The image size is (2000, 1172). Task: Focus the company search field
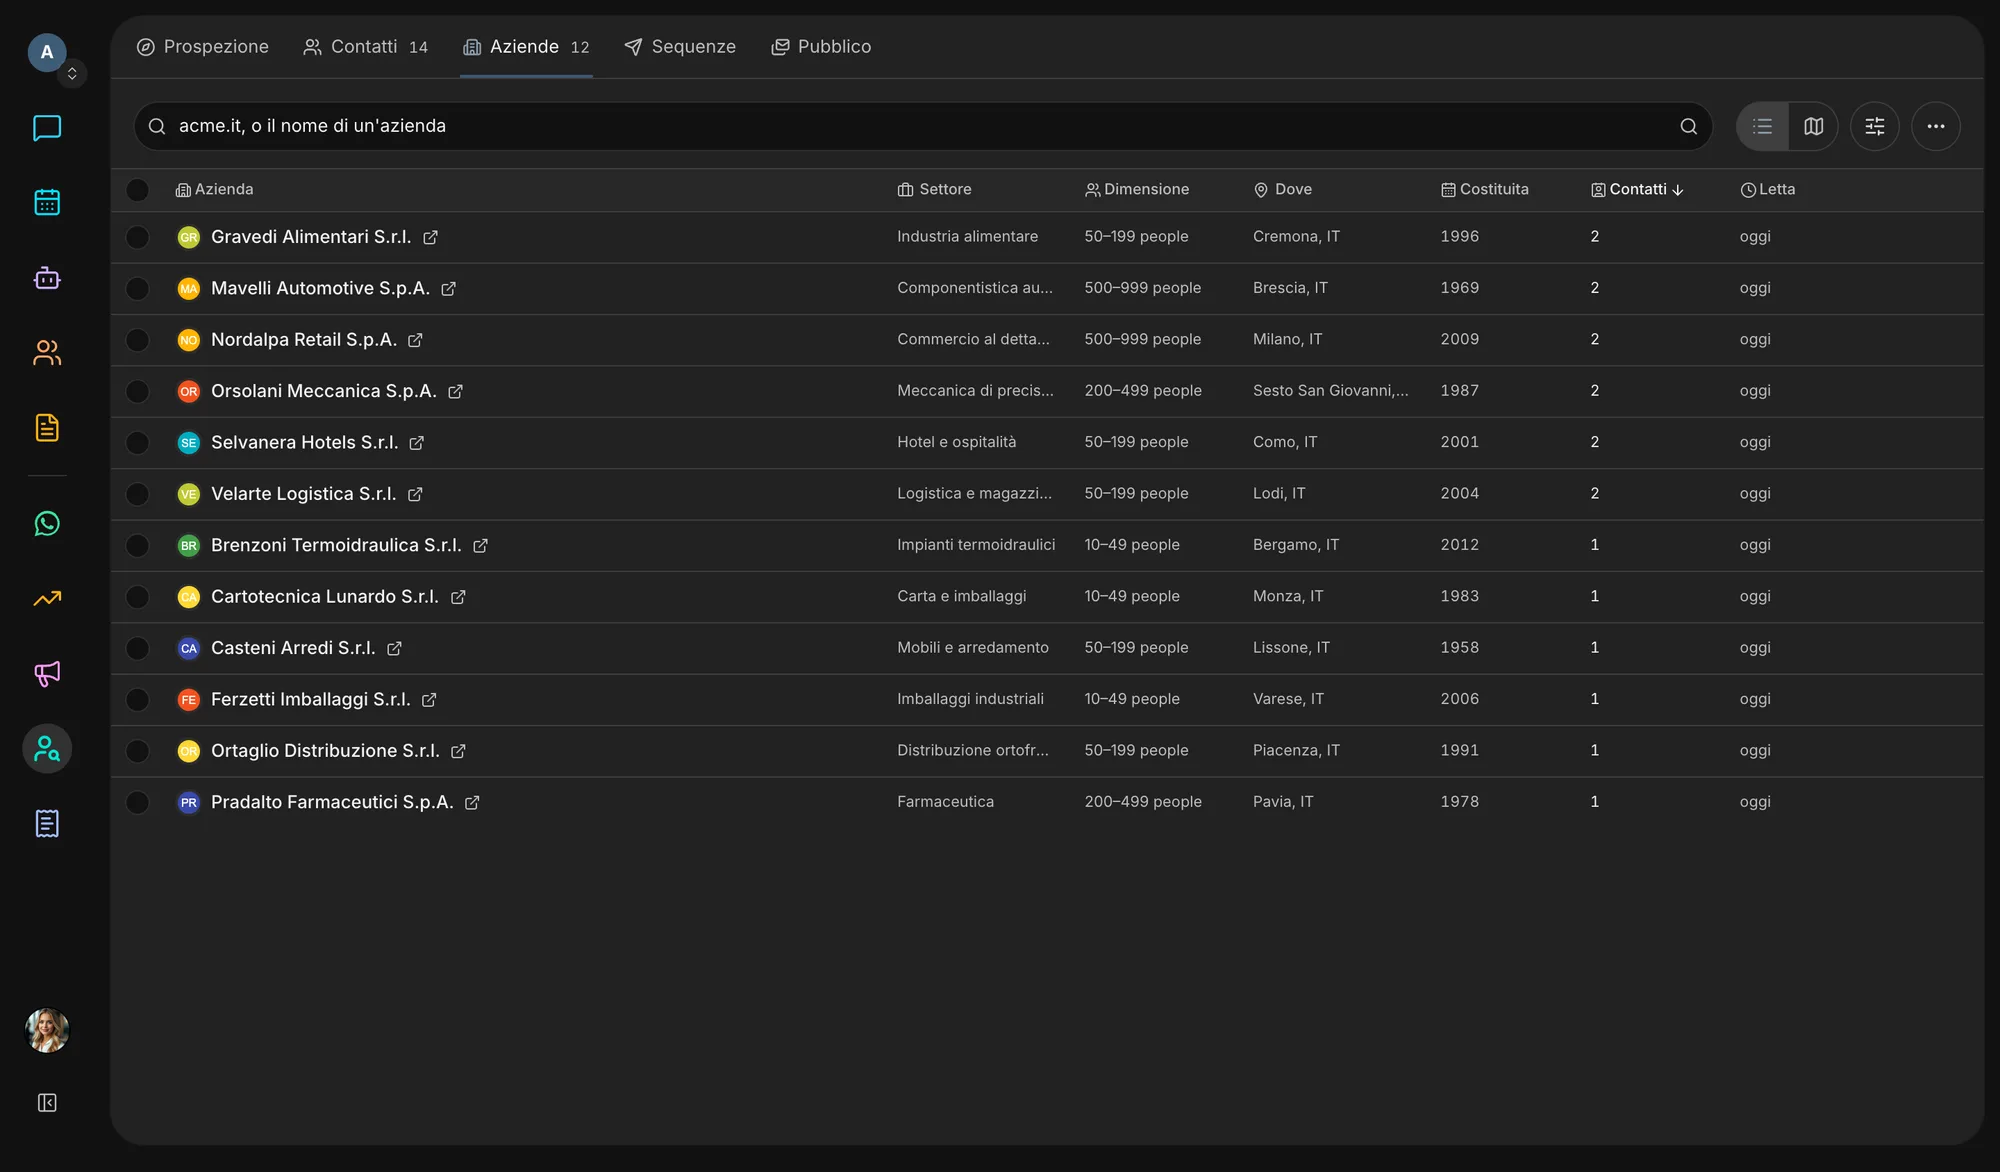(923, 126)
